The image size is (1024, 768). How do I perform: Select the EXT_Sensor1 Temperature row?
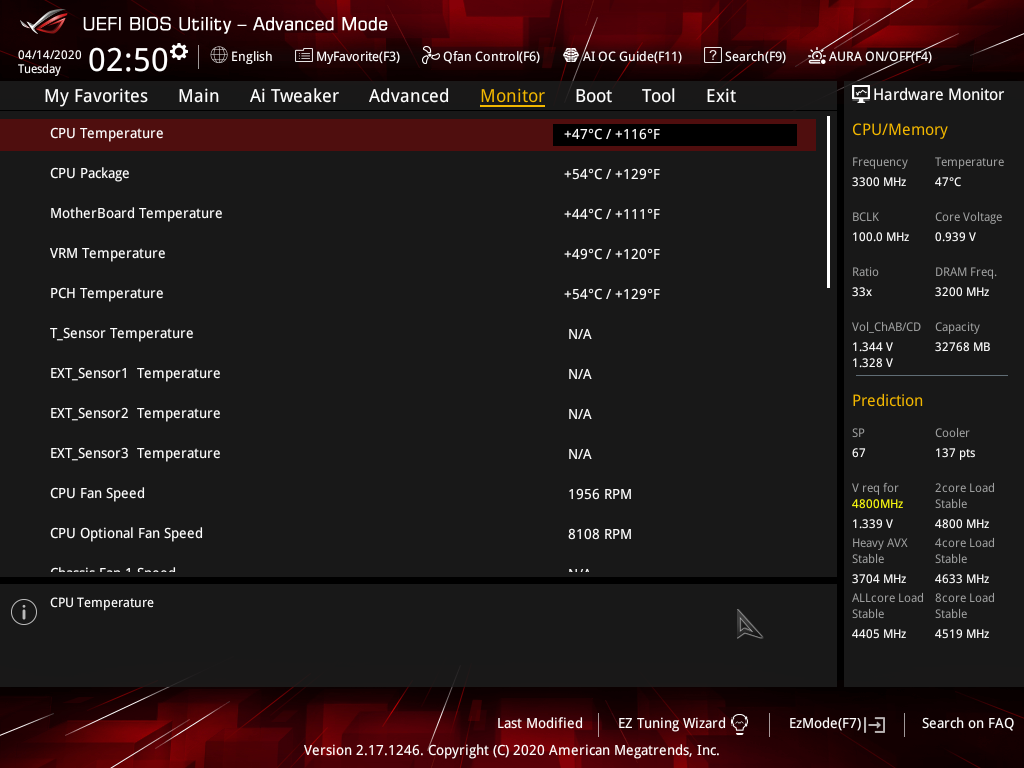(408, 374)
